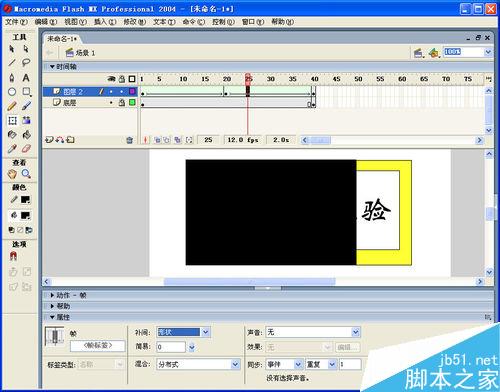
Task: Open the 声音 sound dropdown
Action: point(356,332)
